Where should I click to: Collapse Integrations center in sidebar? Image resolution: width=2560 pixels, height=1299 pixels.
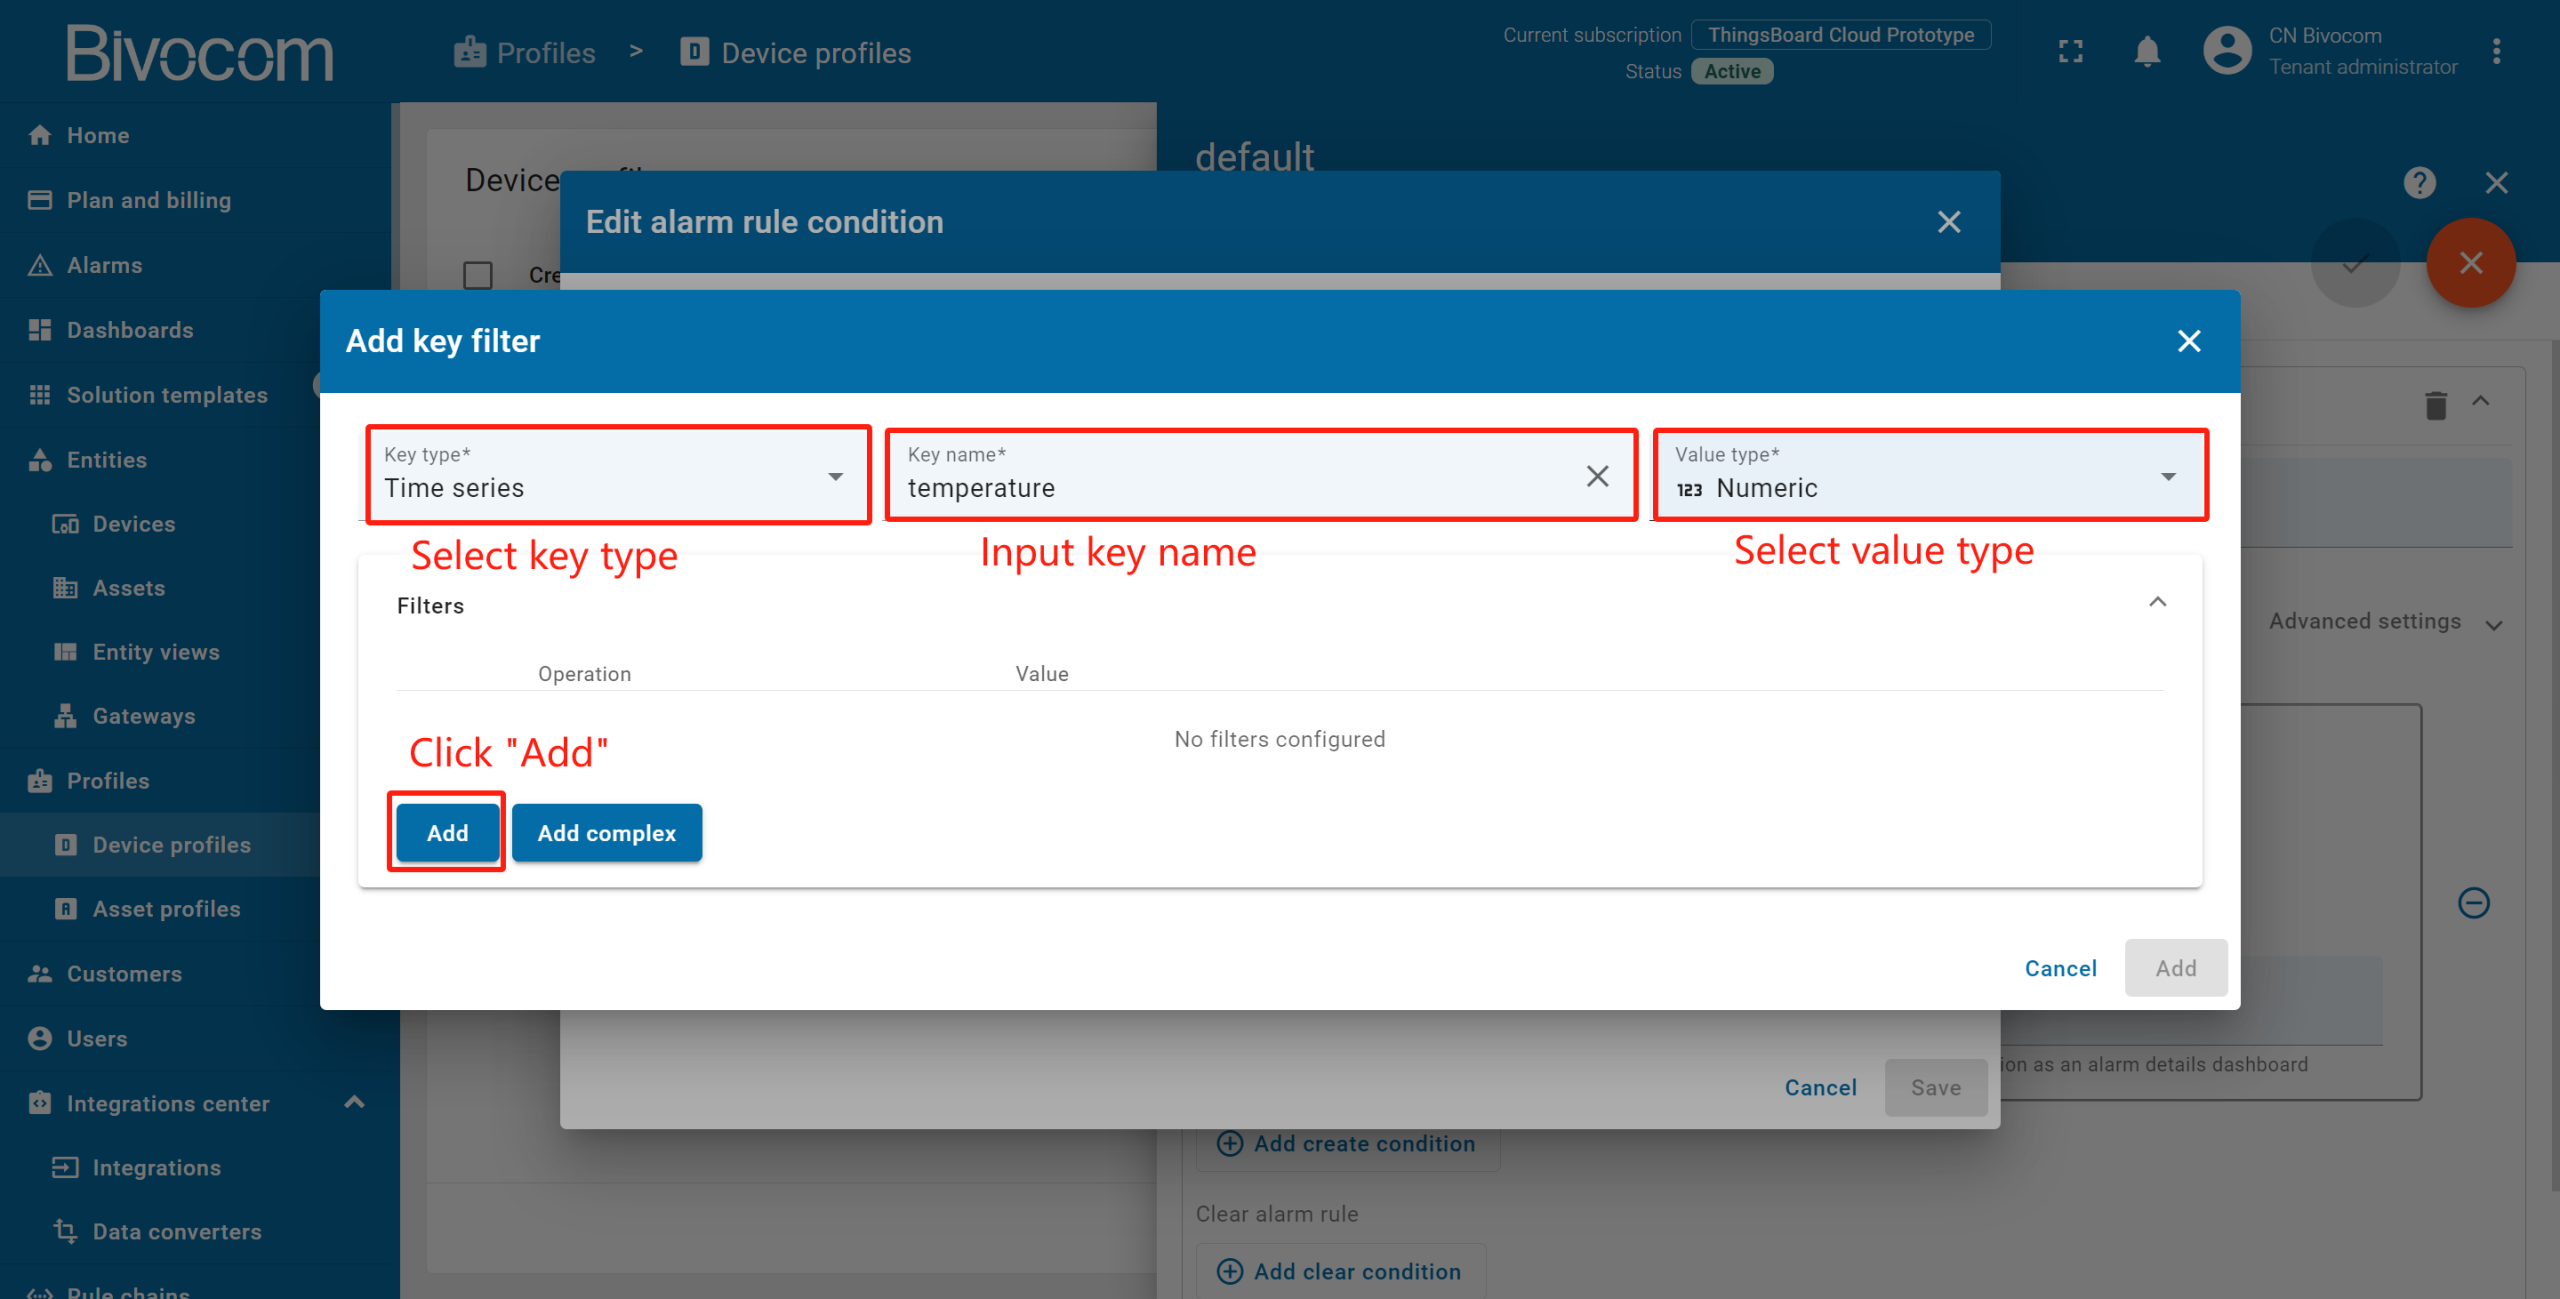(x=354, y=1102)
